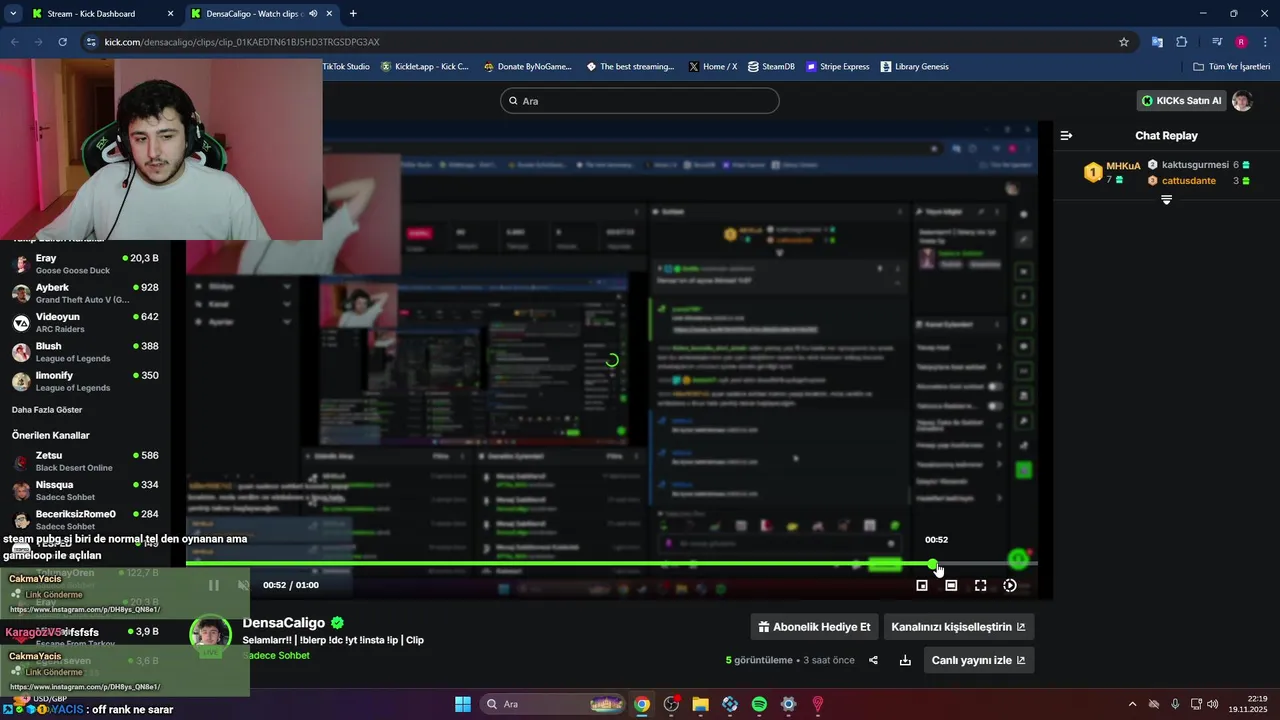This screenshot has width=1280, height=720.
Task: Open Library Genesis bookmark
Action: pyautogui.click(x=914, y=67)
